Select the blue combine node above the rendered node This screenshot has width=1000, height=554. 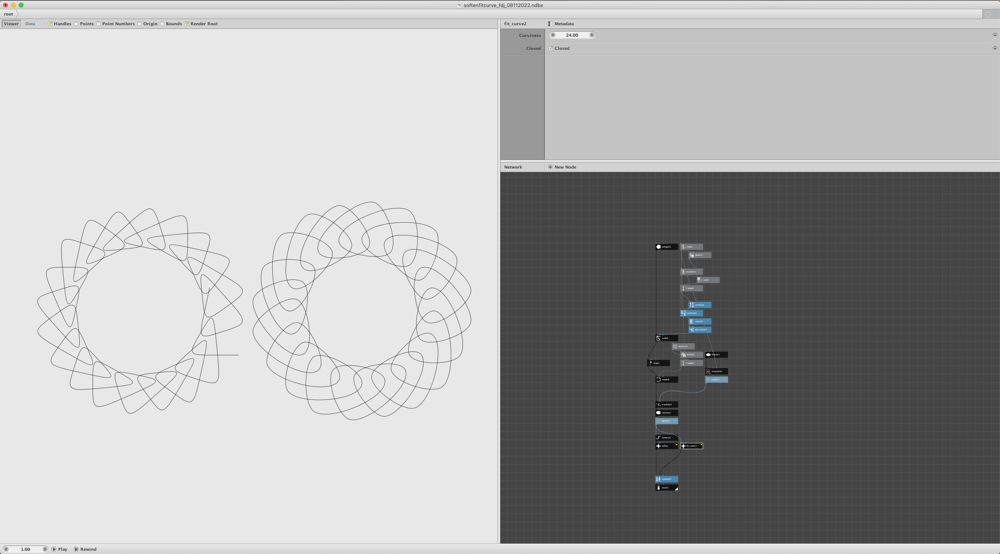click(x=666, y=479)
